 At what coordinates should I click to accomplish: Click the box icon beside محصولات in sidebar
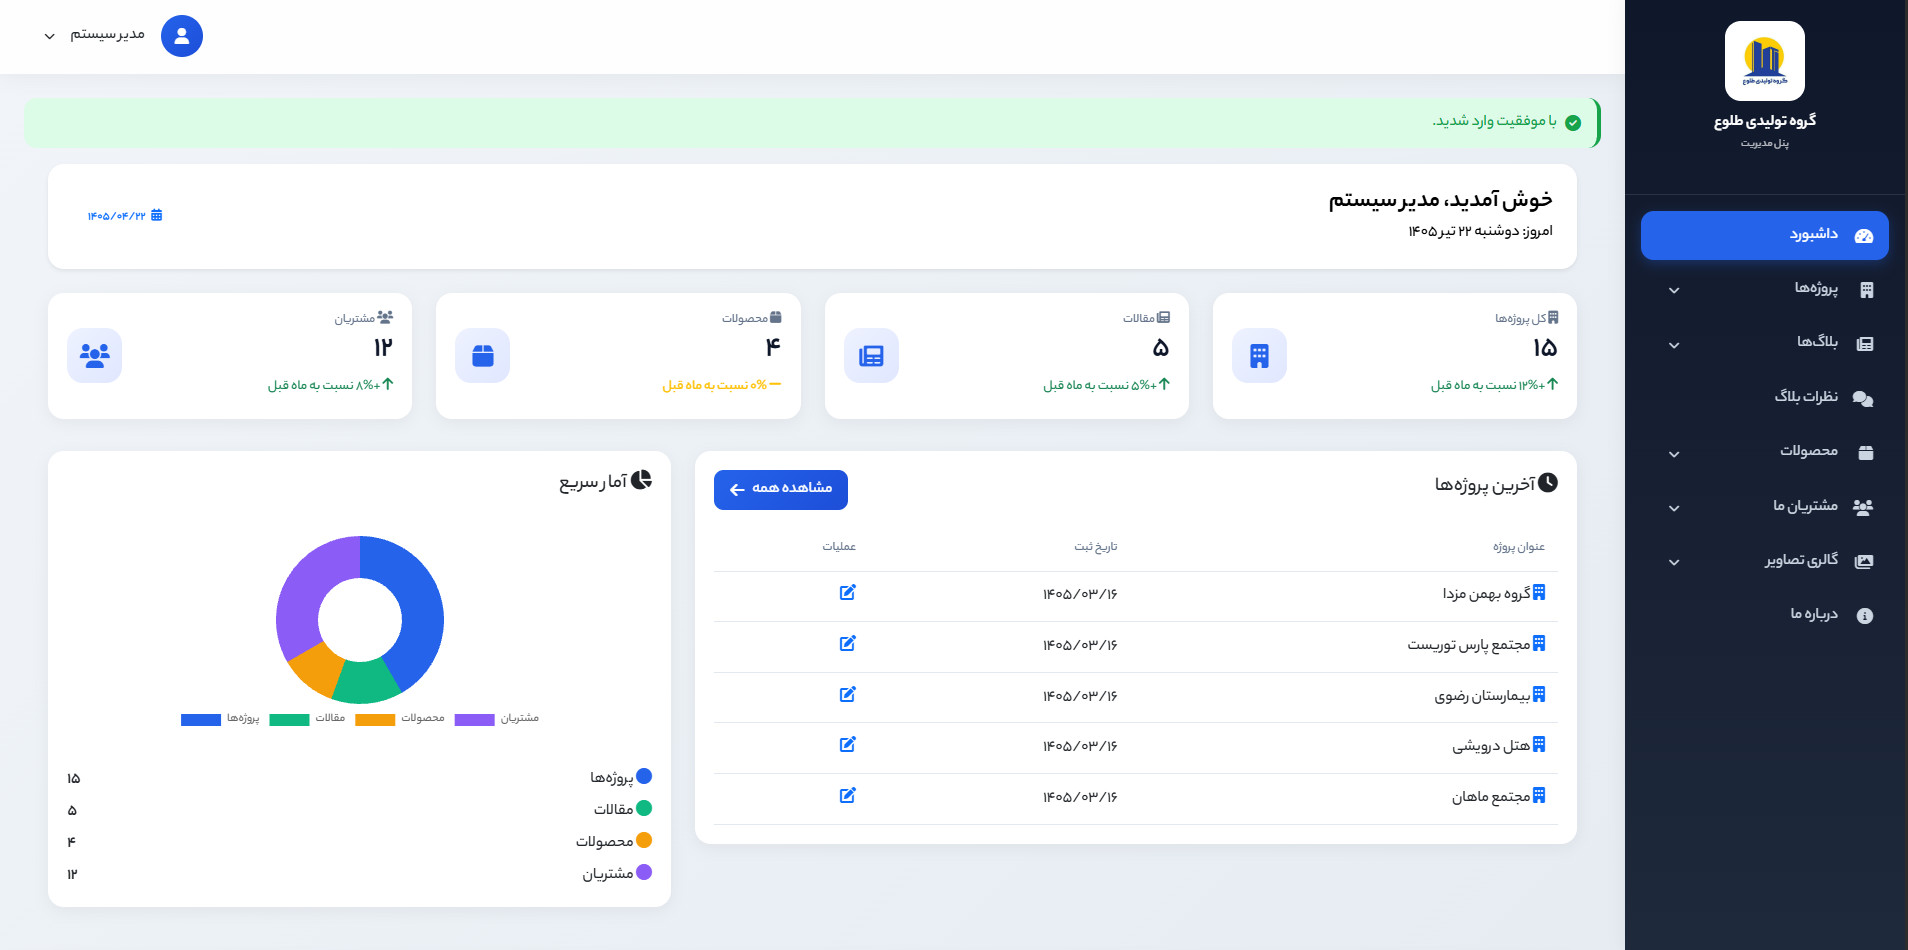[x=1866, y=453]
